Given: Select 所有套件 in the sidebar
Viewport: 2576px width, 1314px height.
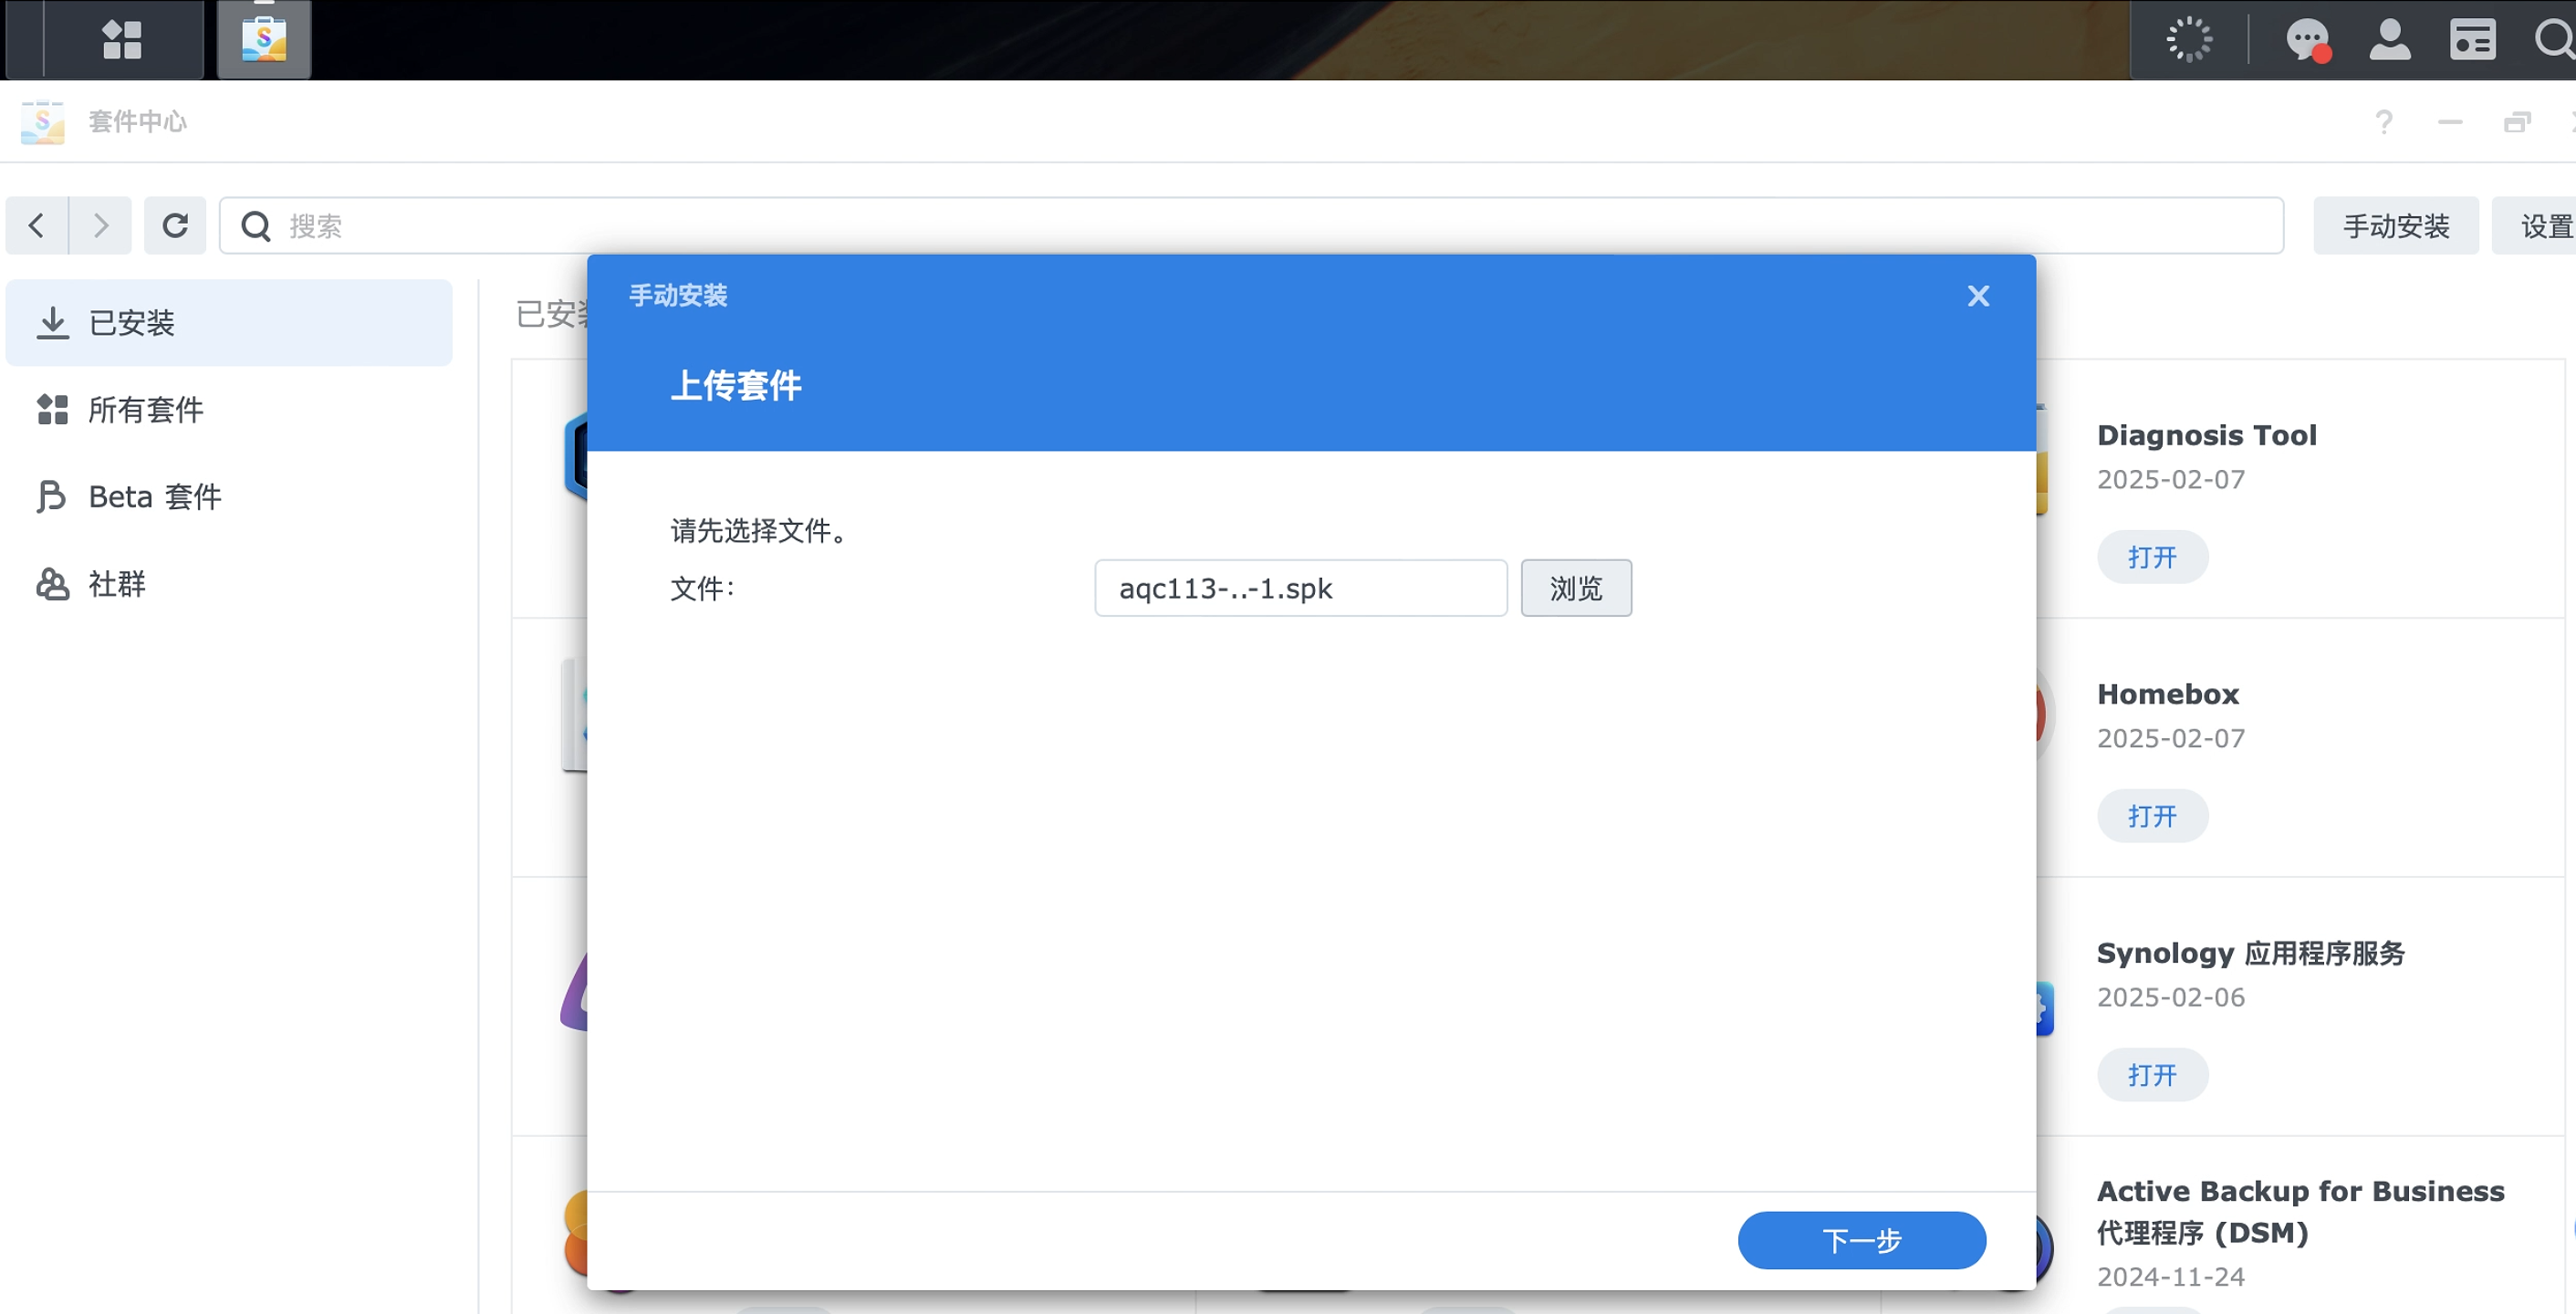Looking at the screenshot, I should point(229,409).
